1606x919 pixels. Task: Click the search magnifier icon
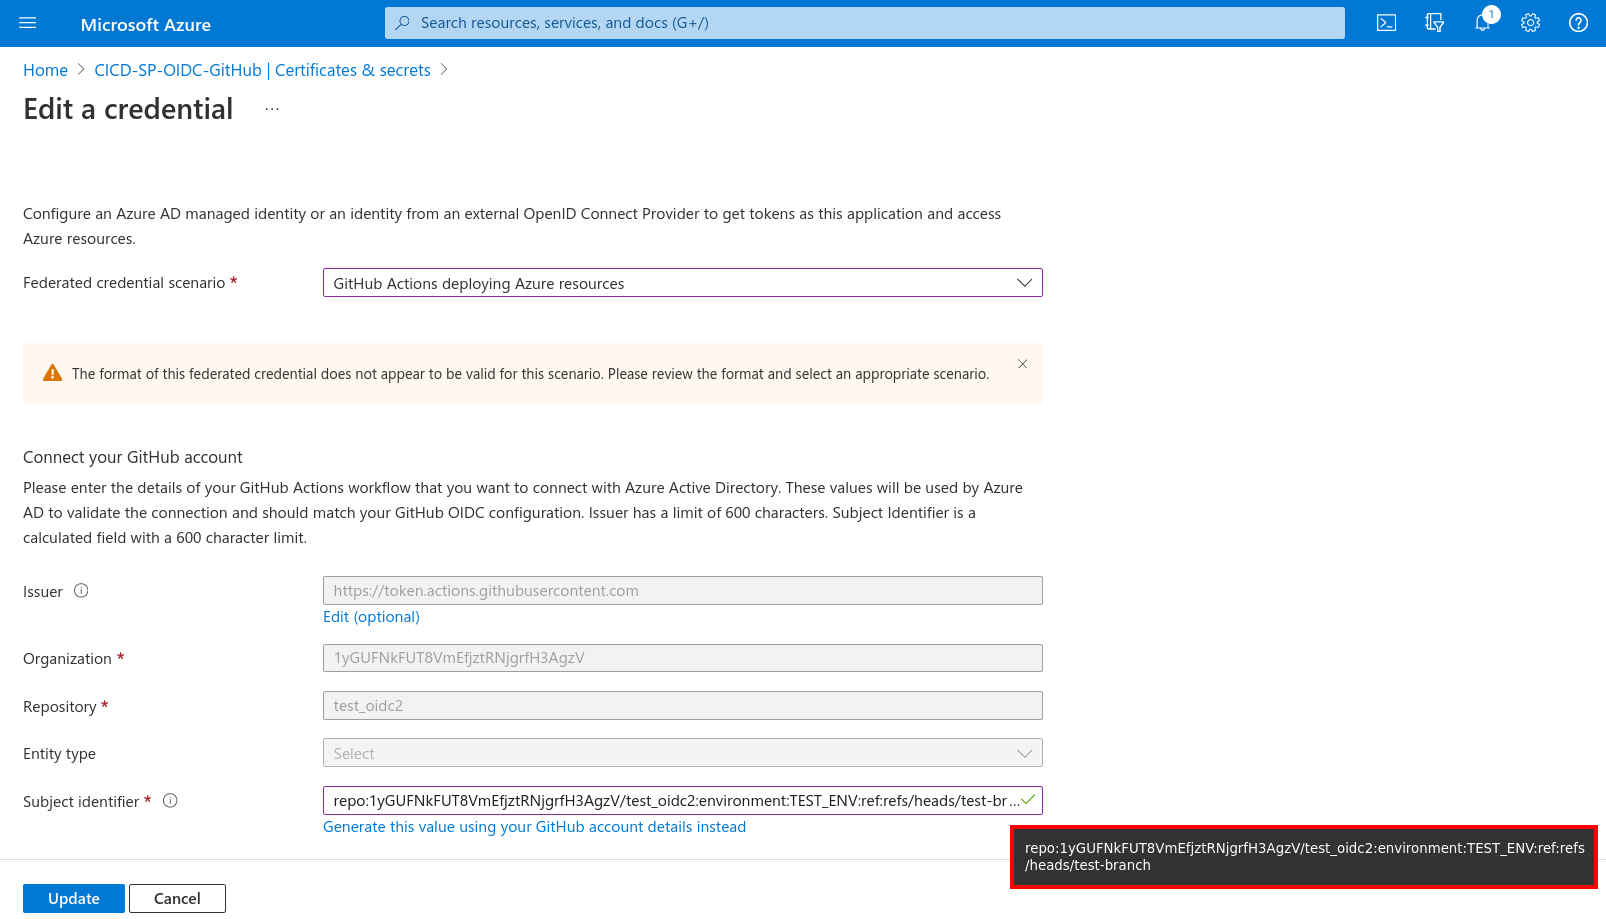(403, 23)
